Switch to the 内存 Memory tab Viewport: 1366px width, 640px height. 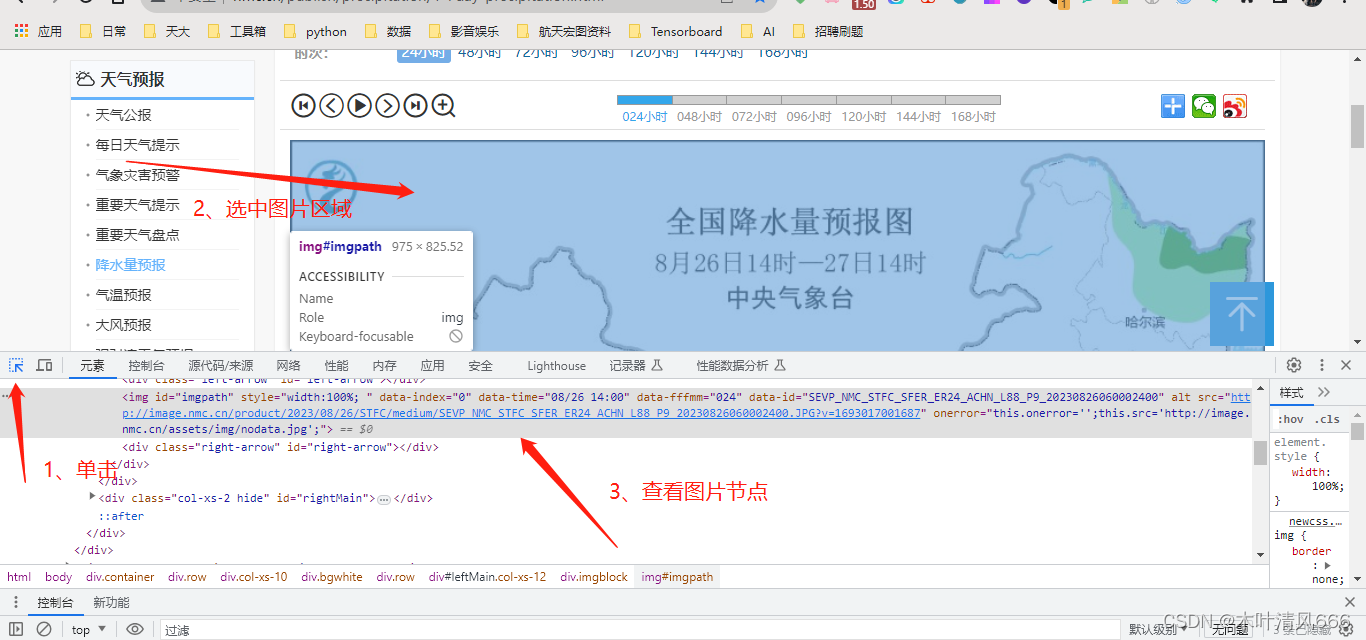pos(384,366)
